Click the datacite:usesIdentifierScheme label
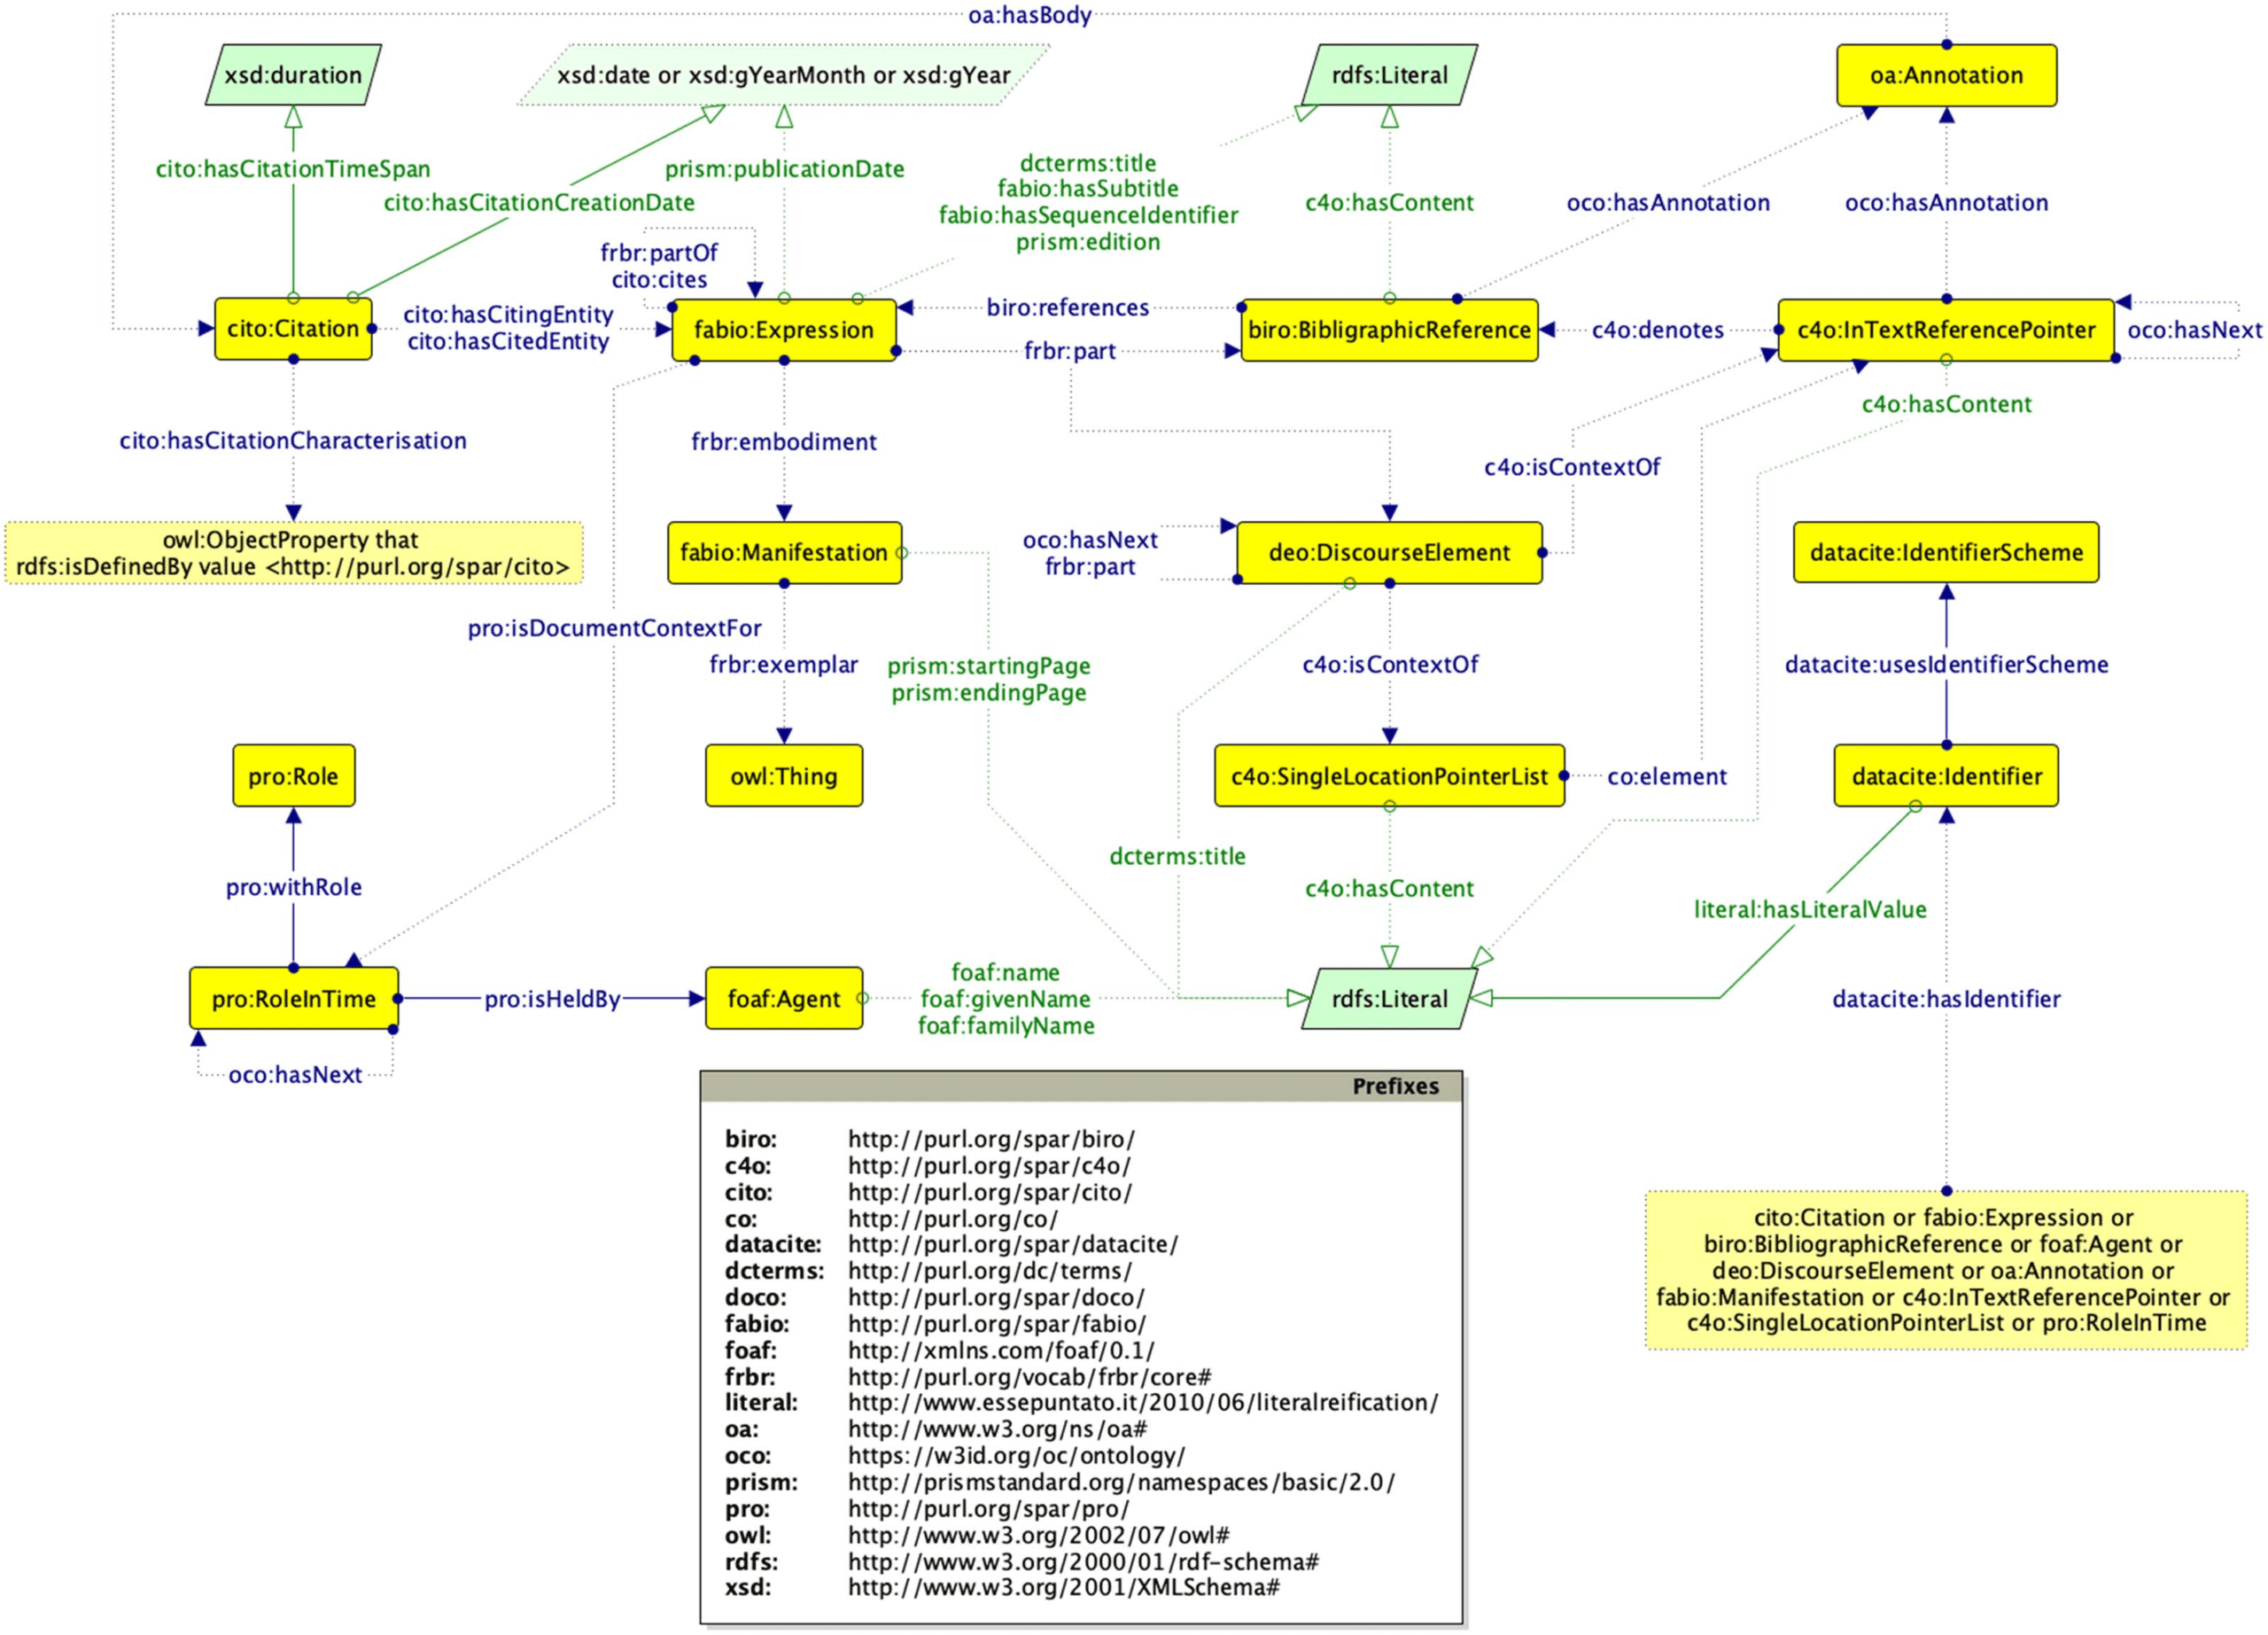 tap(1946, 665)
